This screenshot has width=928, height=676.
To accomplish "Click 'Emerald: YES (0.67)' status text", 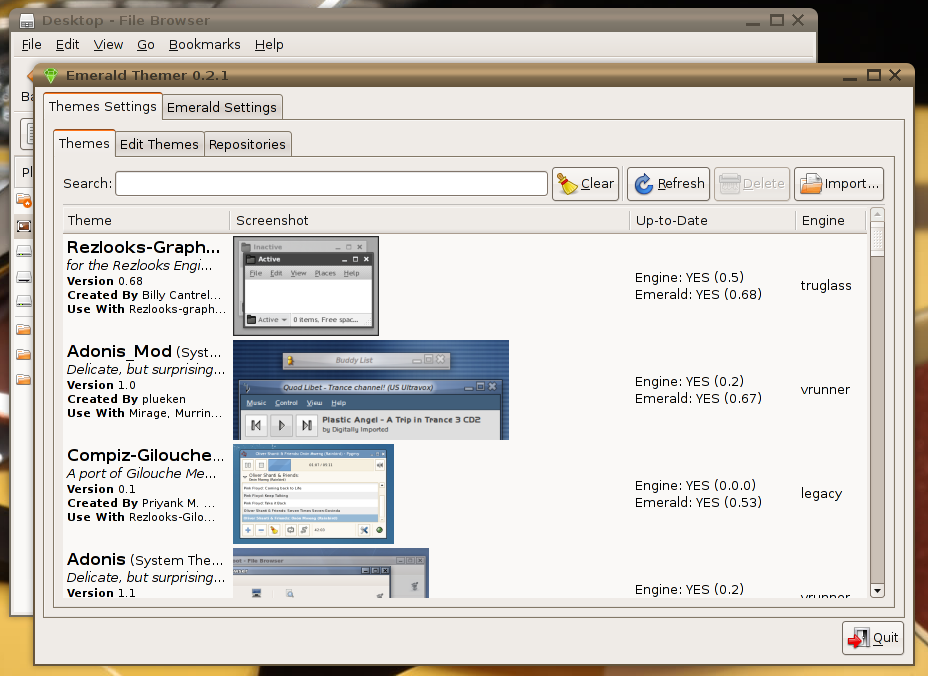I will point(698,398).
